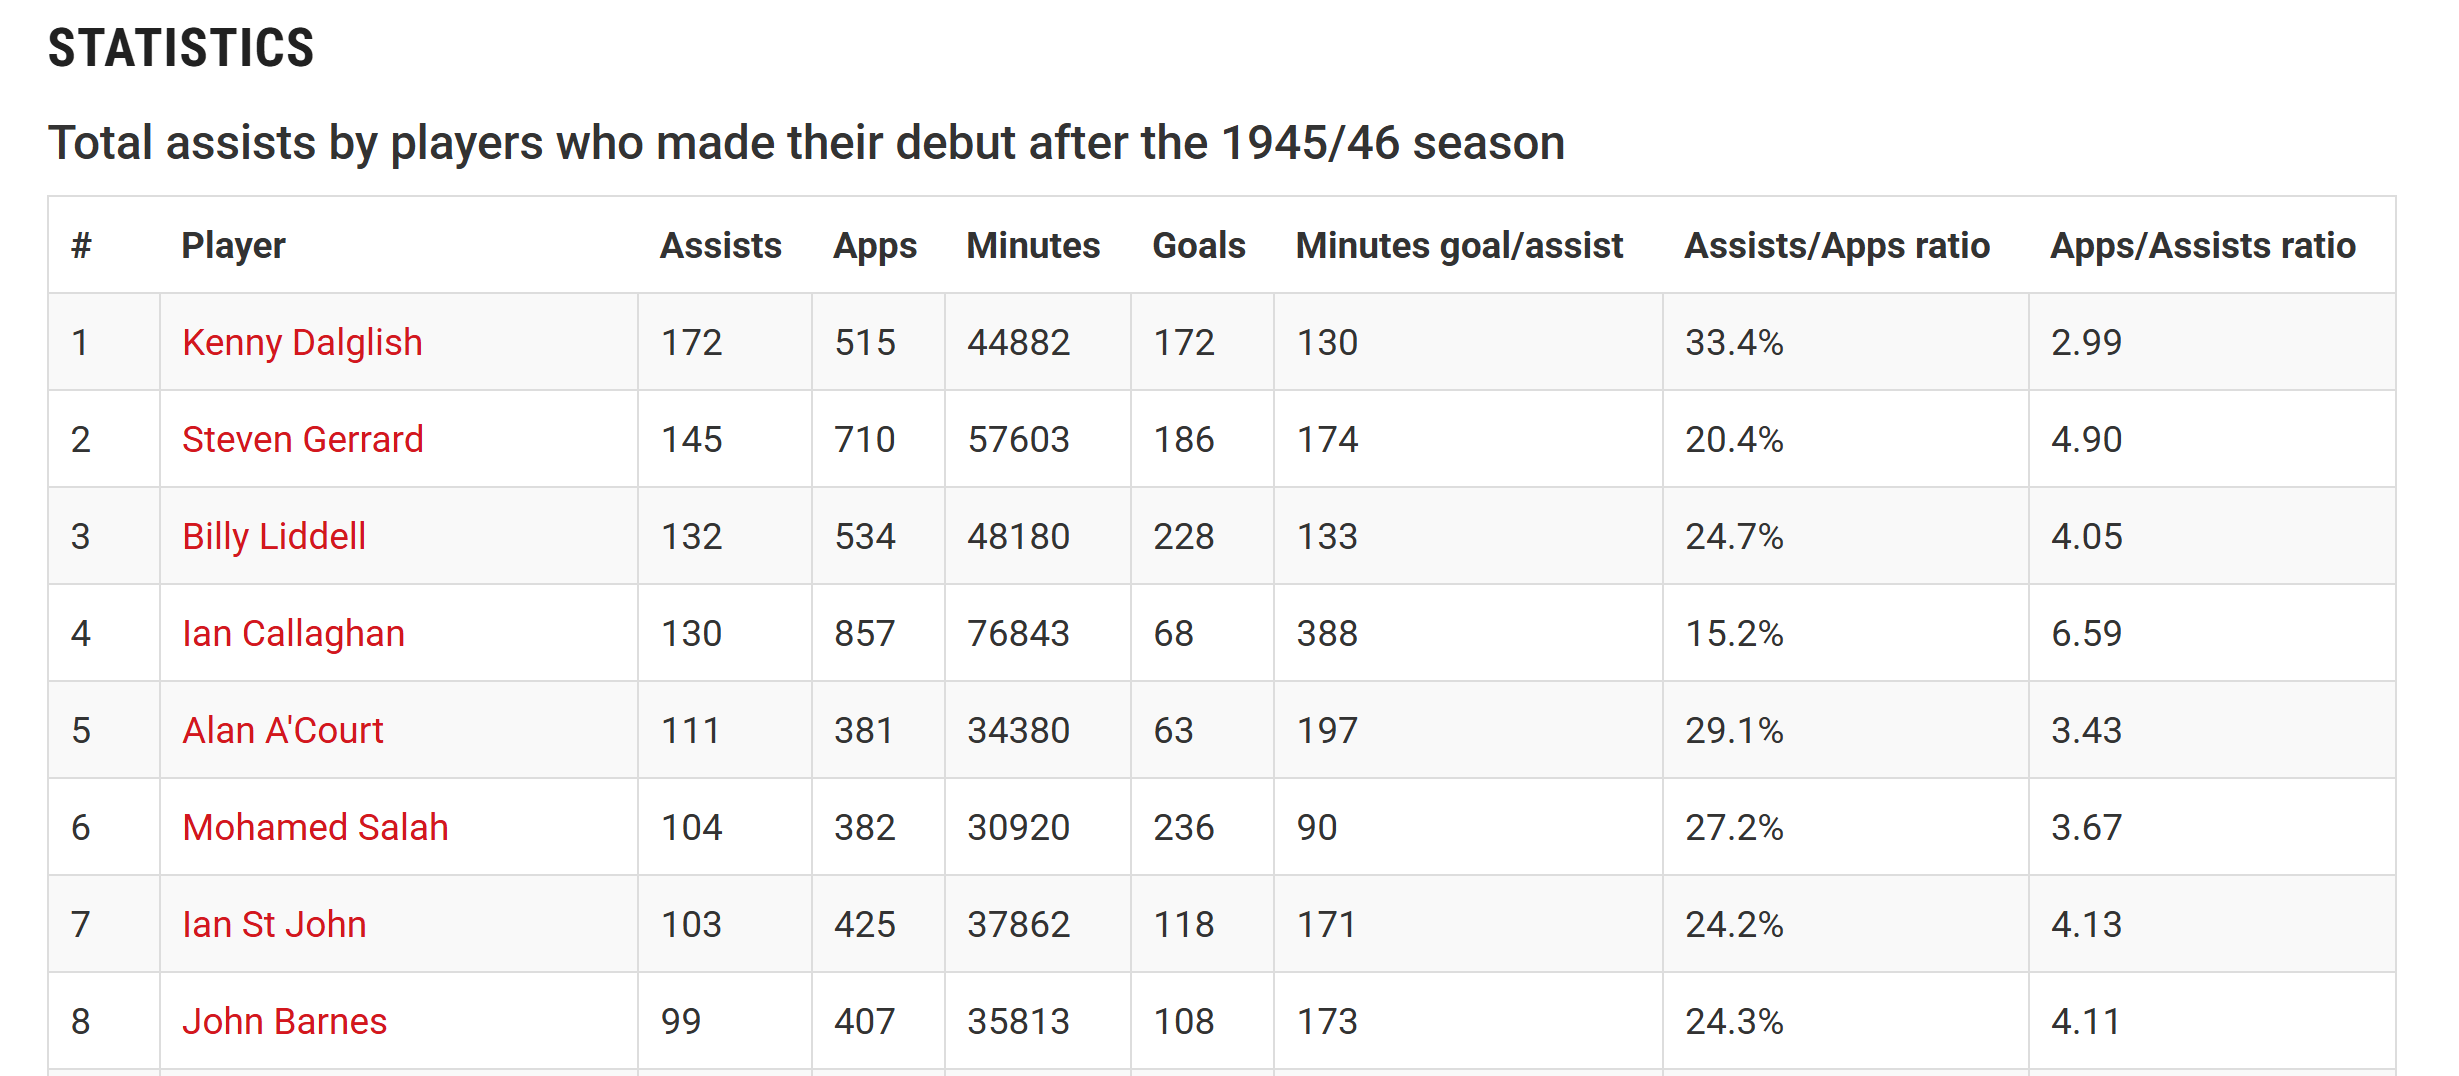Select the Assists/Apps ratio header
Viewport: 2459px width, 1076px height.
pyautogui.click(x=1836, y=246)
